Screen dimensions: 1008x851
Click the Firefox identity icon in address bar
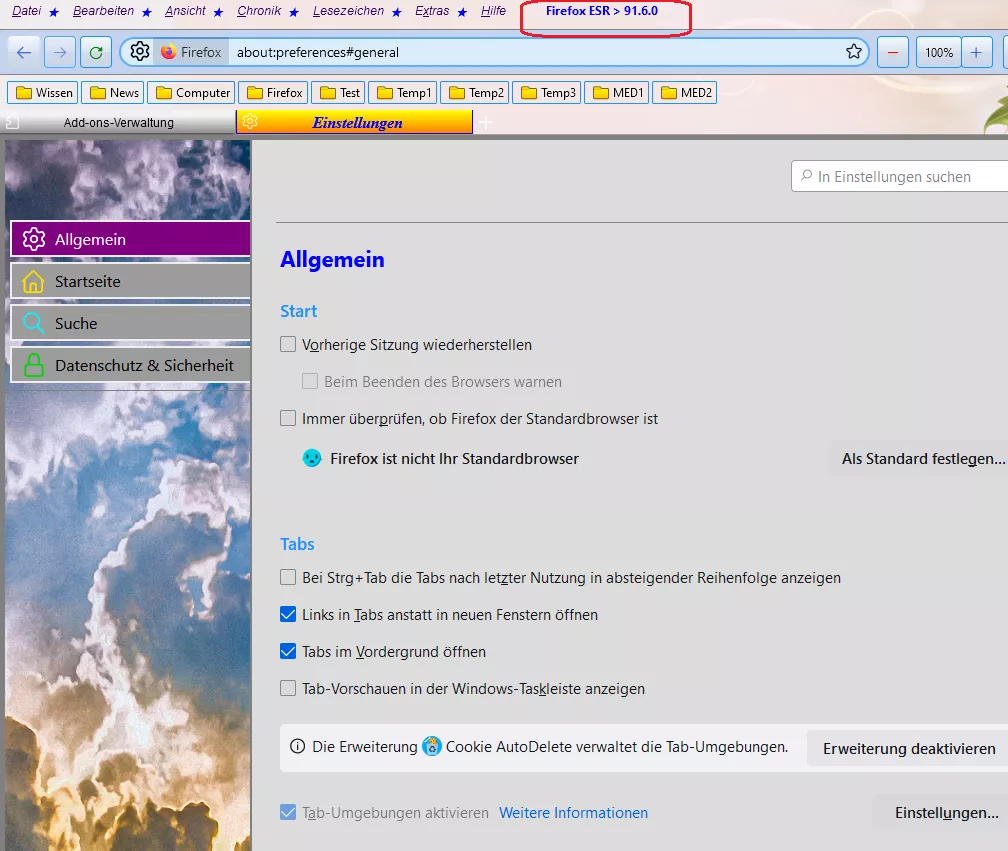(168, 52)
